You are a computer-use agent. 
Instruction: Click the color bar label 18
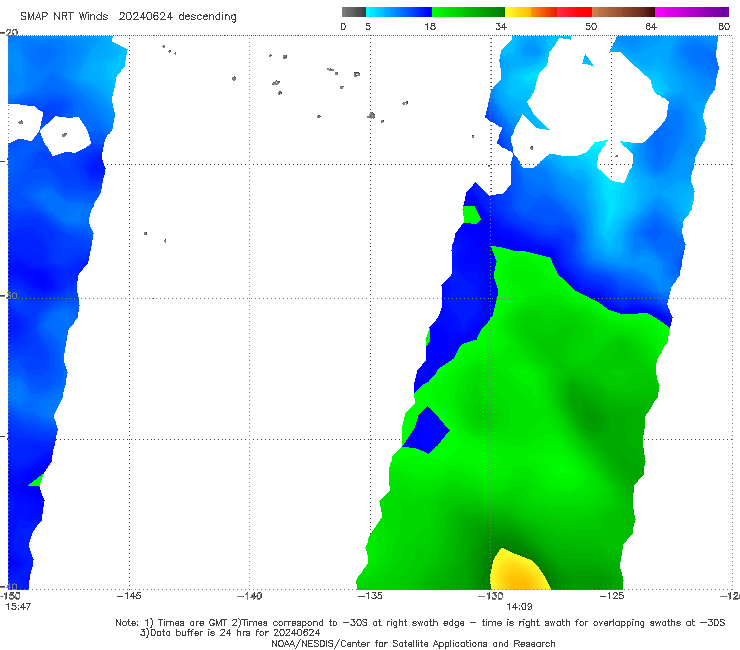[x=430, y=26]
